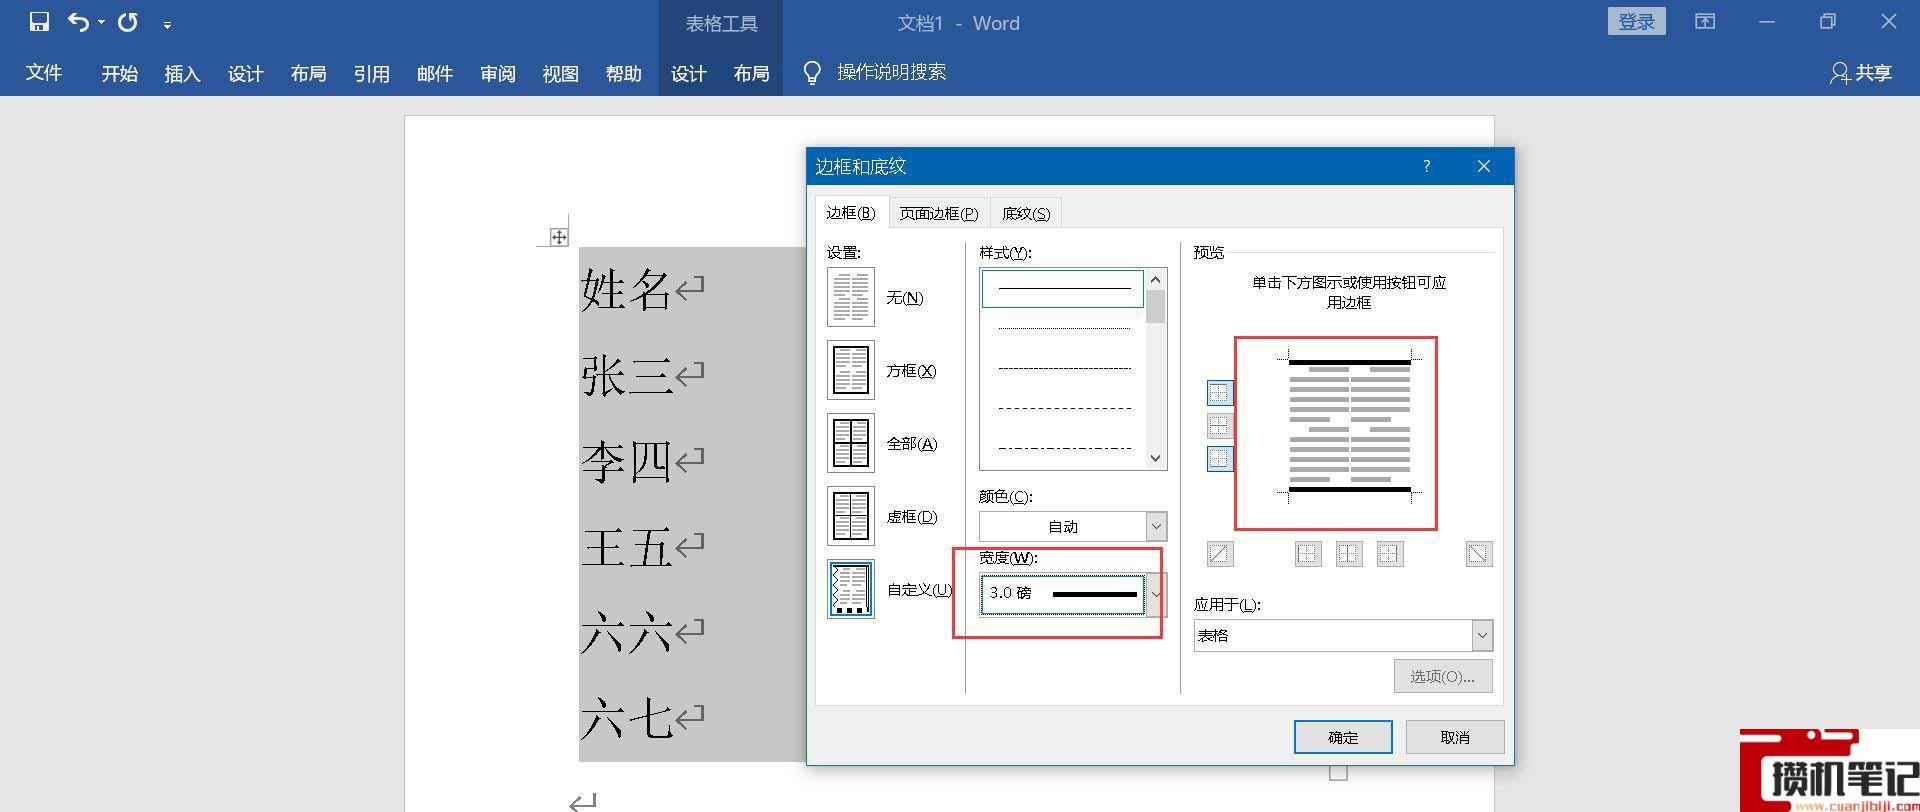Close the Borders and Shading dialog
Viewport: 1920px width, 812px height.
(x=1484, y=166)
